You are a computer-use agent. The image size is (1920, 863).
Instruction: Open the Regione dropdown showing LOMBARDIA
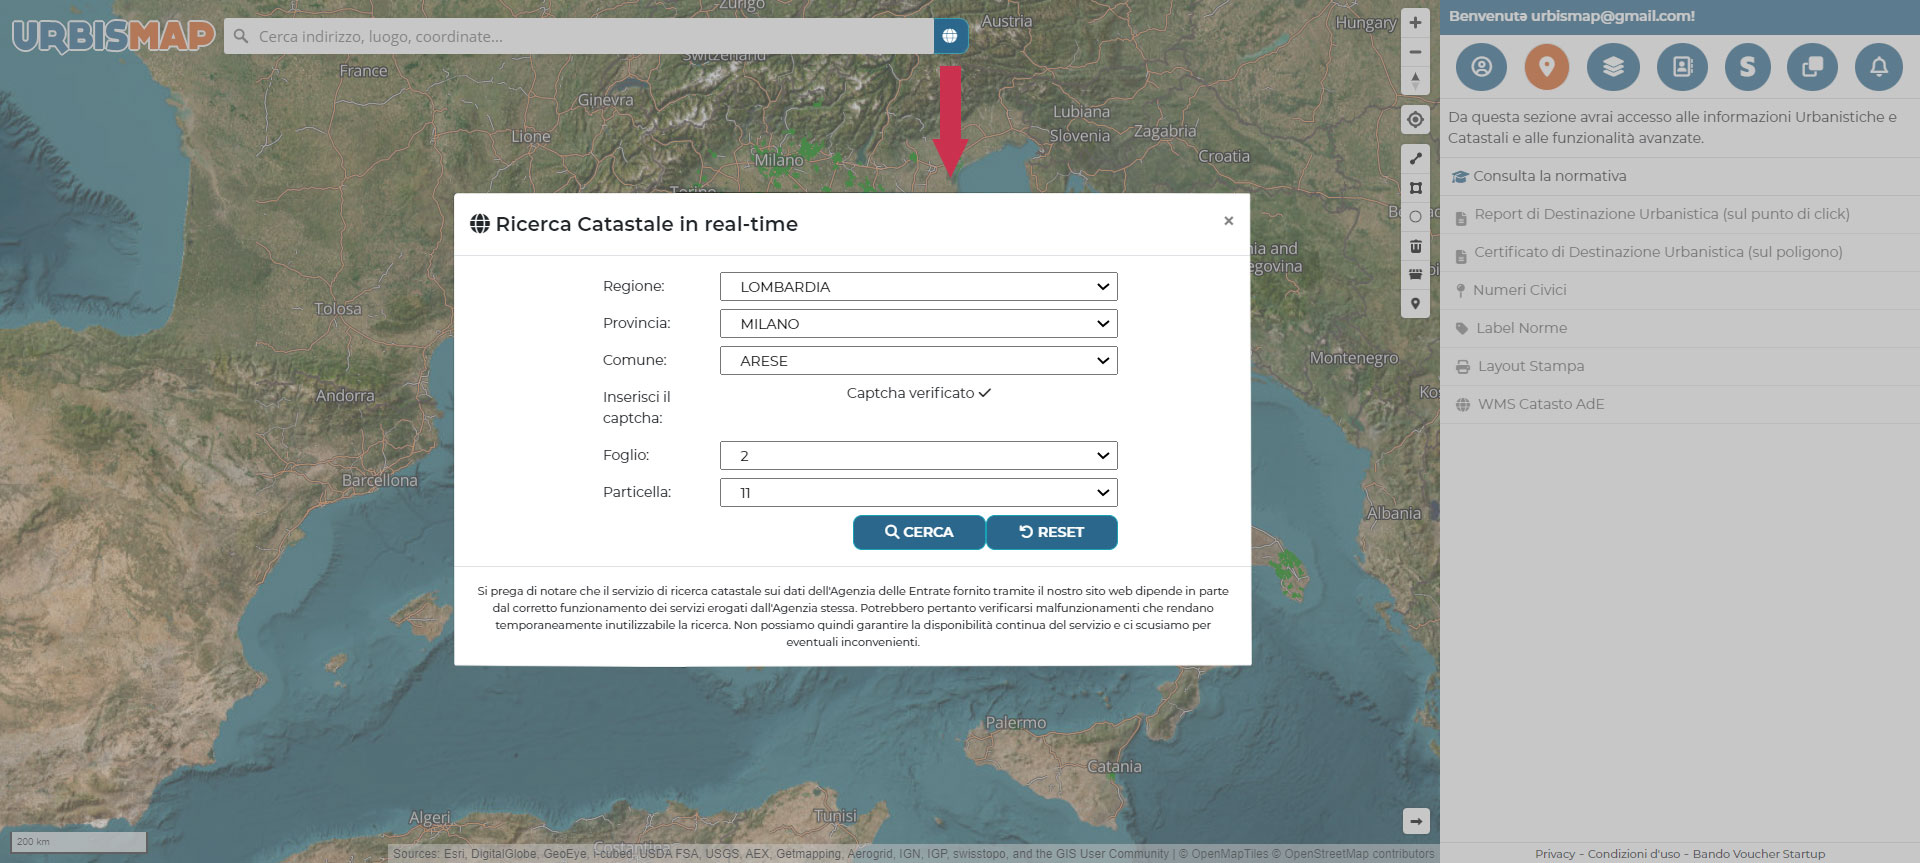[918, 286]
